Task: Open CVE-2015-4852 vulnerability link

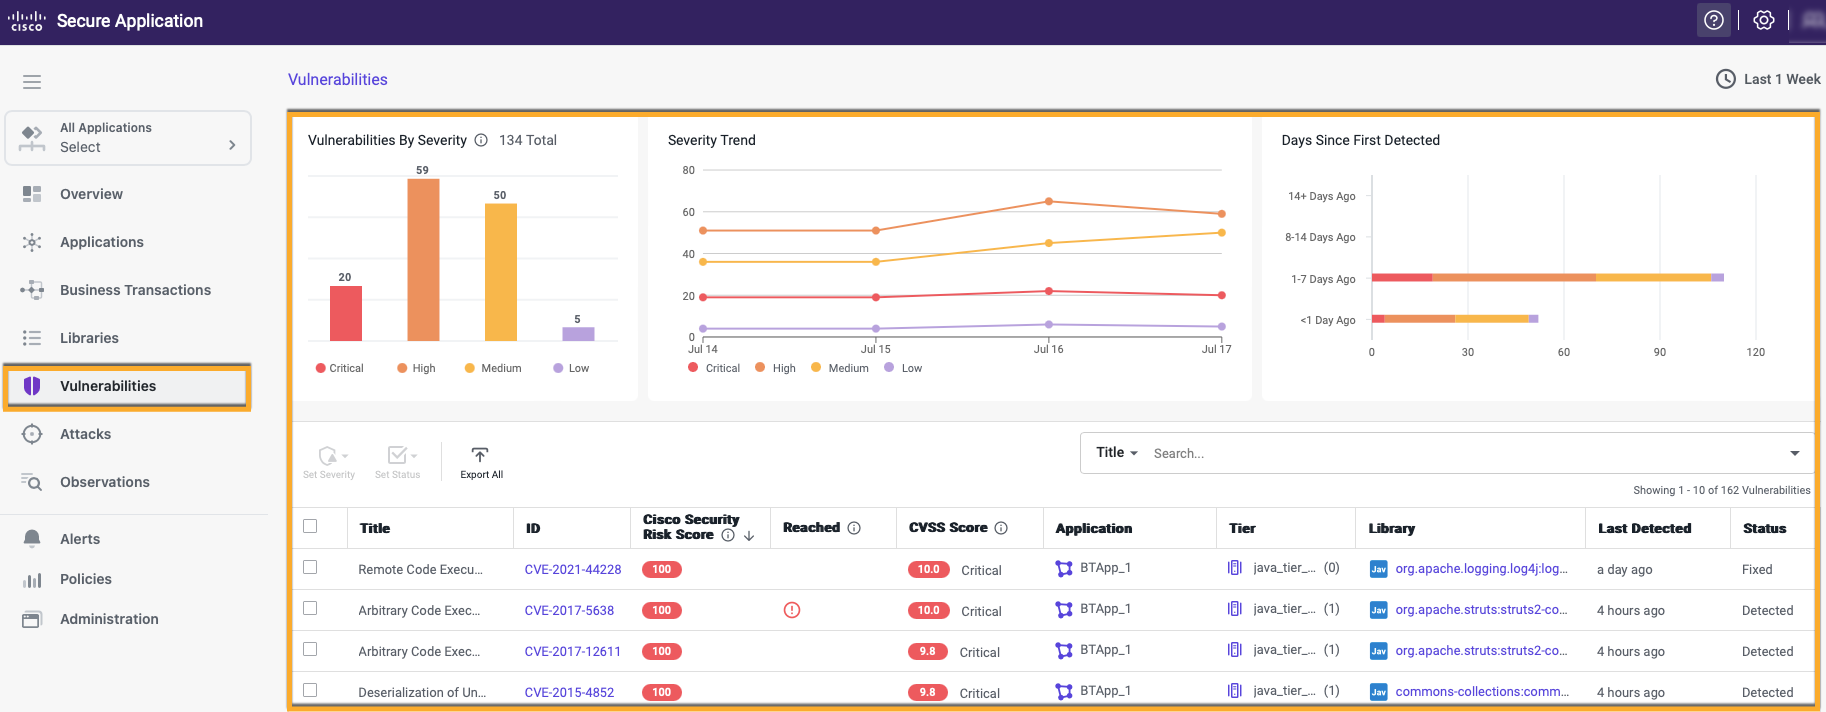Action: click(x=569, y=693)
